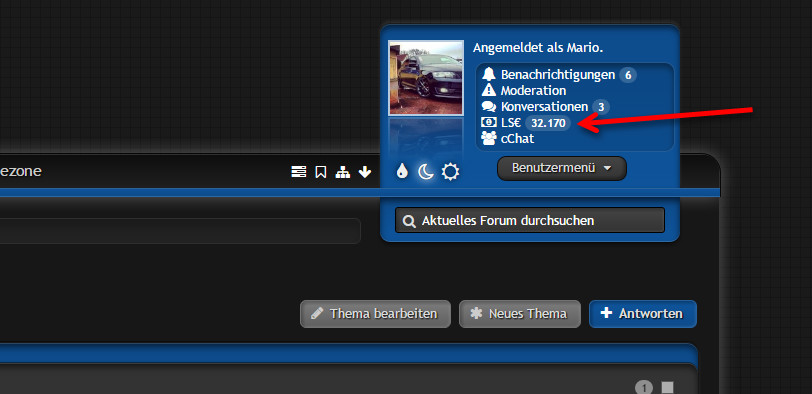The image size is (812, 394).
Task: Click the pencil icon on Thema bearbeiten
Action: click(317, 313)
